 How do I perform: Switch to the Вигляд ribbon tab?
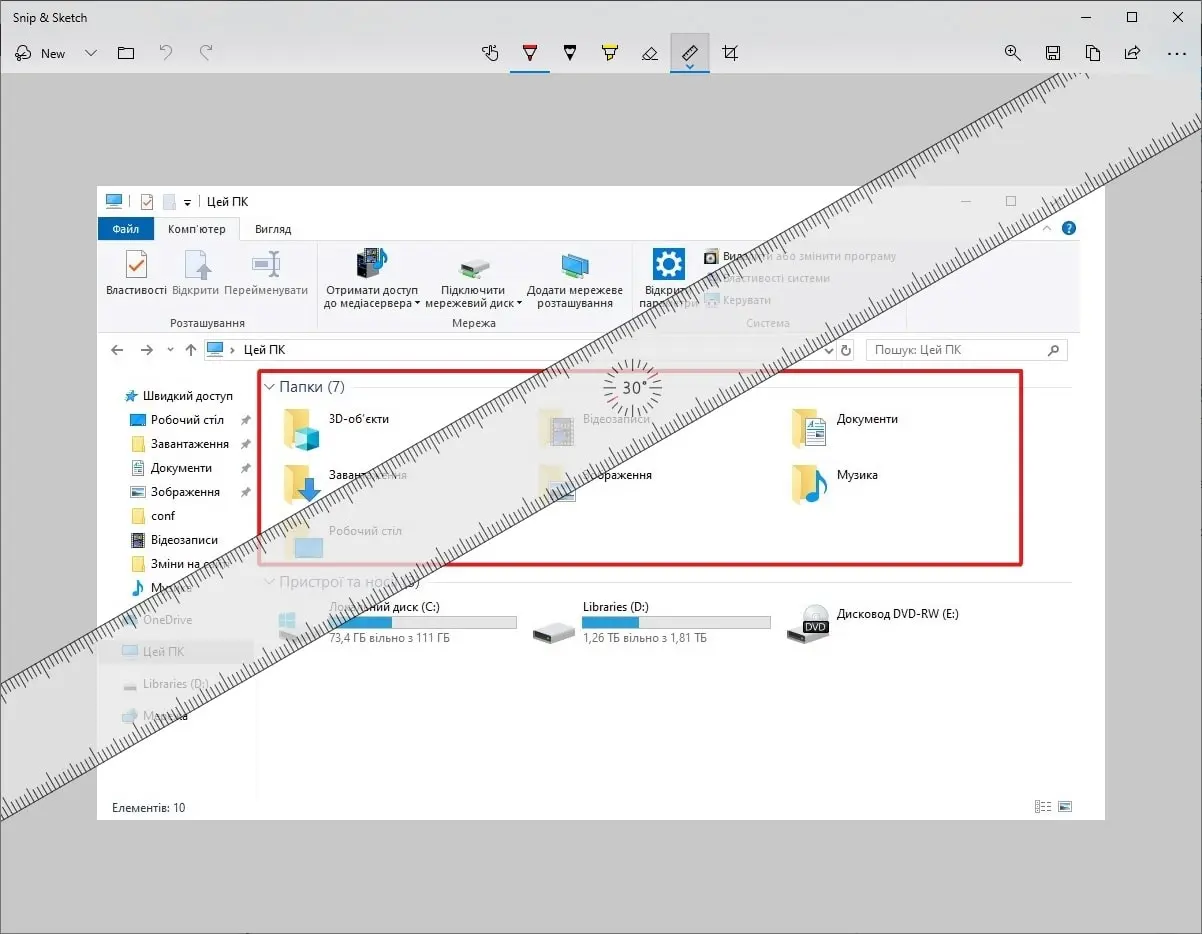(x=273, y=229)
